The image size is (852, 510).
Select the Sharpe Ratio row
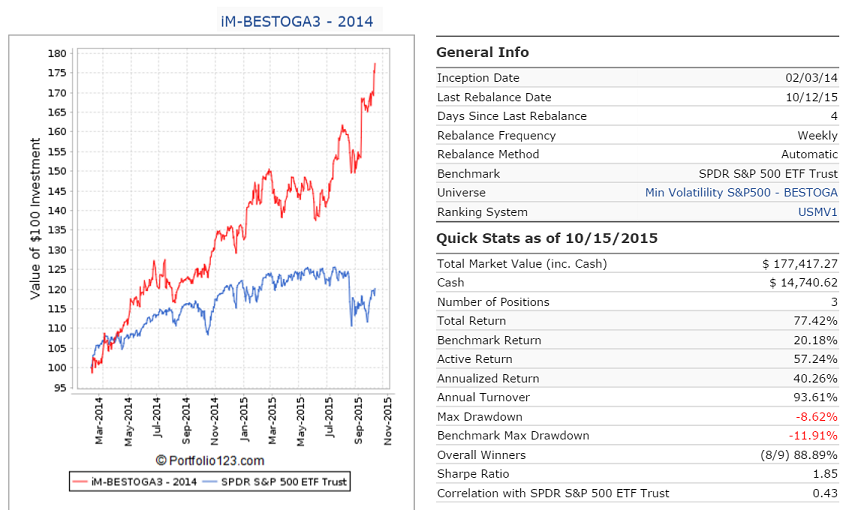point(637,474)
